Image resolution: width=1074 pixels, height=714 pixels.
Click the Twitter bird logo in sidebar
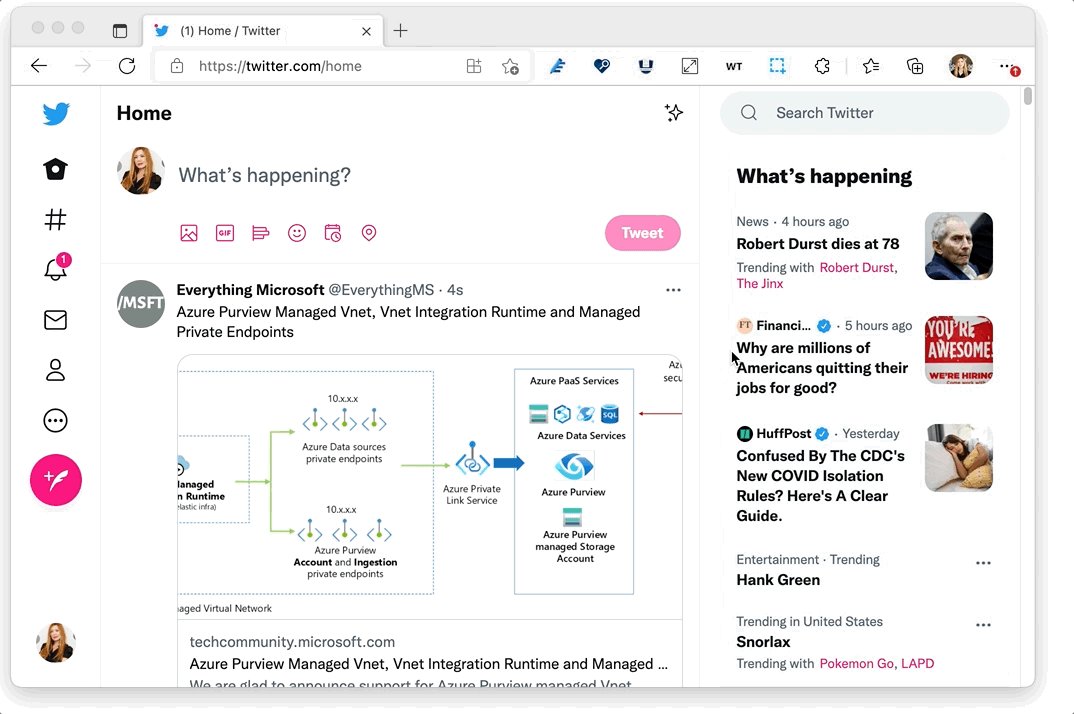pos(55,114)
